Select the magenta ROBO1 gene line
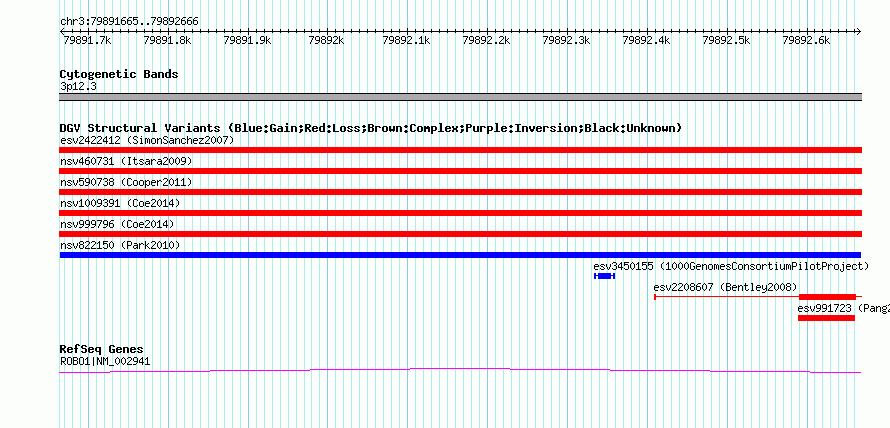This screenshot has height=428, width=890. pyautogui.click(x=460, y=371)
